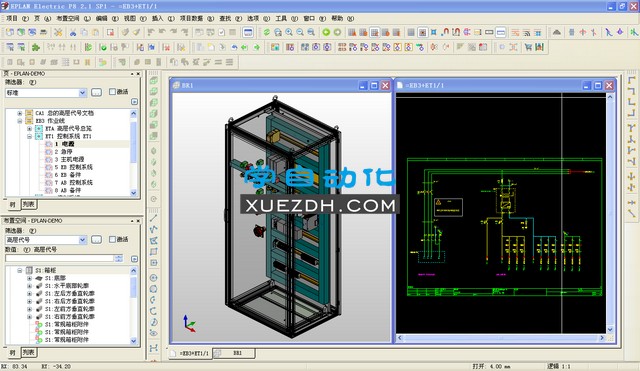Switch to the BR1 bottom tab

(x=235, y=353)
